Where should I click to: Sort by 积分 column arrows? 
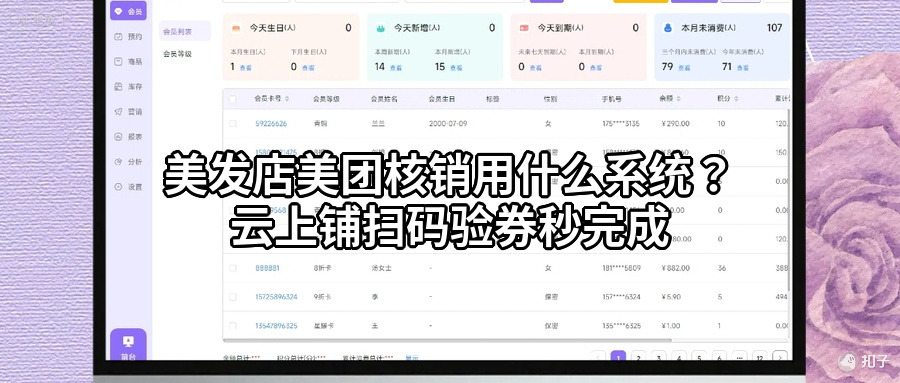[736, 99]
